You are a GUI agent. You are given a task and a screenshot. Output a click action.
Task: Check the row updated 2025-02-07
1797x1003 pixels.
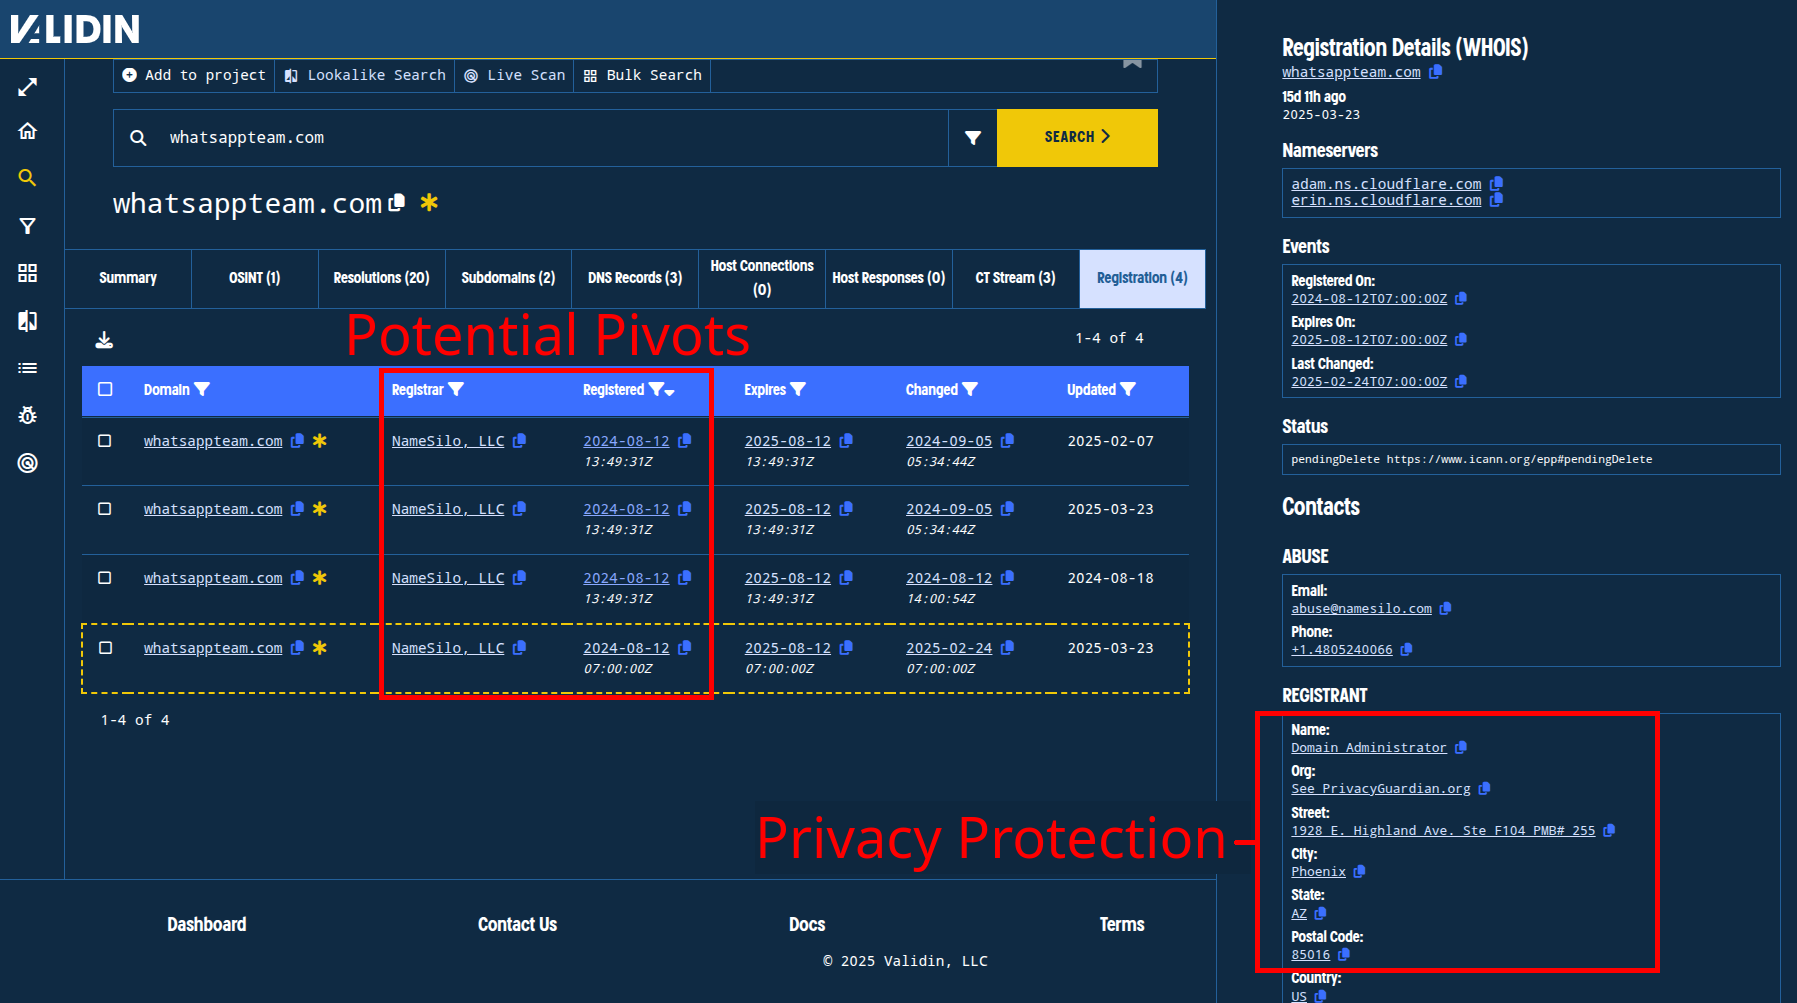(104, 440)
